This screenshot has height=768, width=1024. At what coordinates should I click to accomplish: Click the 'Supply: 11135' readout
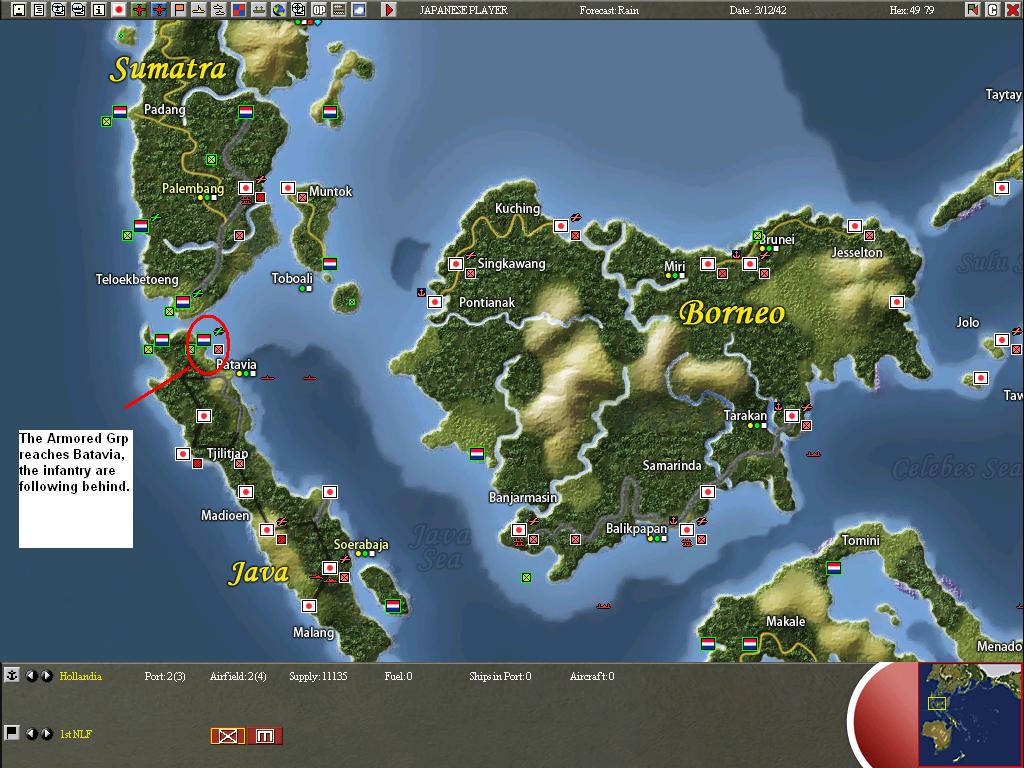point(318,676)
